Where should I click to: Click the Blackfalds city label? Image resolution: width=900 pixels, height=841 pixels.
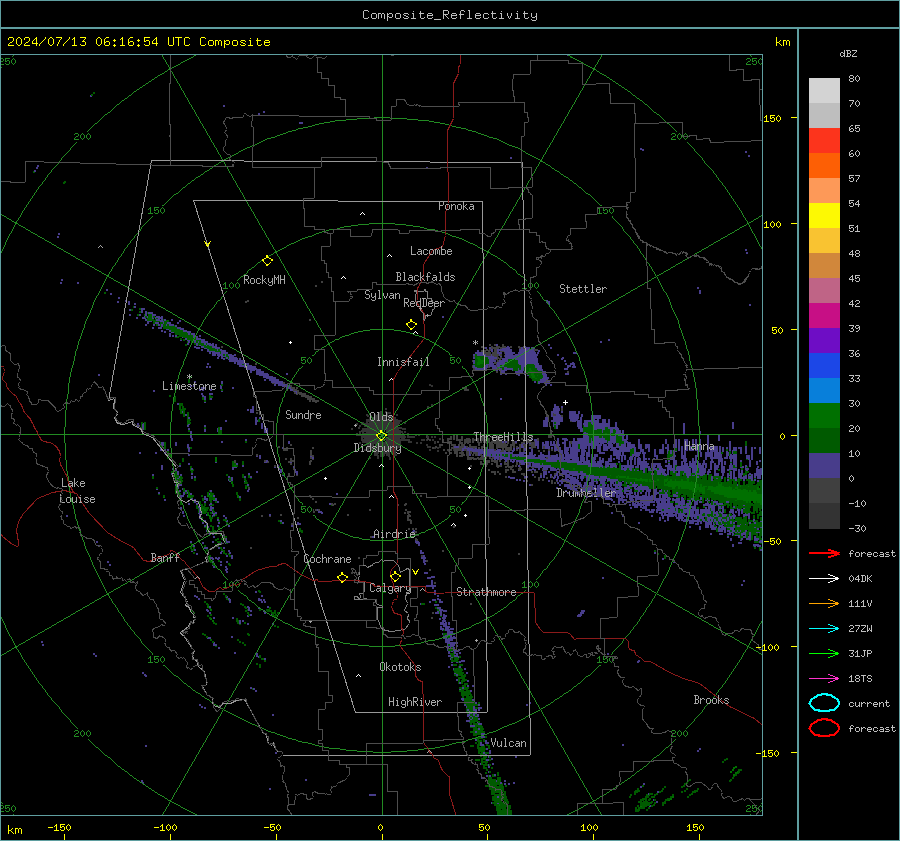click(x=425, y=277)
